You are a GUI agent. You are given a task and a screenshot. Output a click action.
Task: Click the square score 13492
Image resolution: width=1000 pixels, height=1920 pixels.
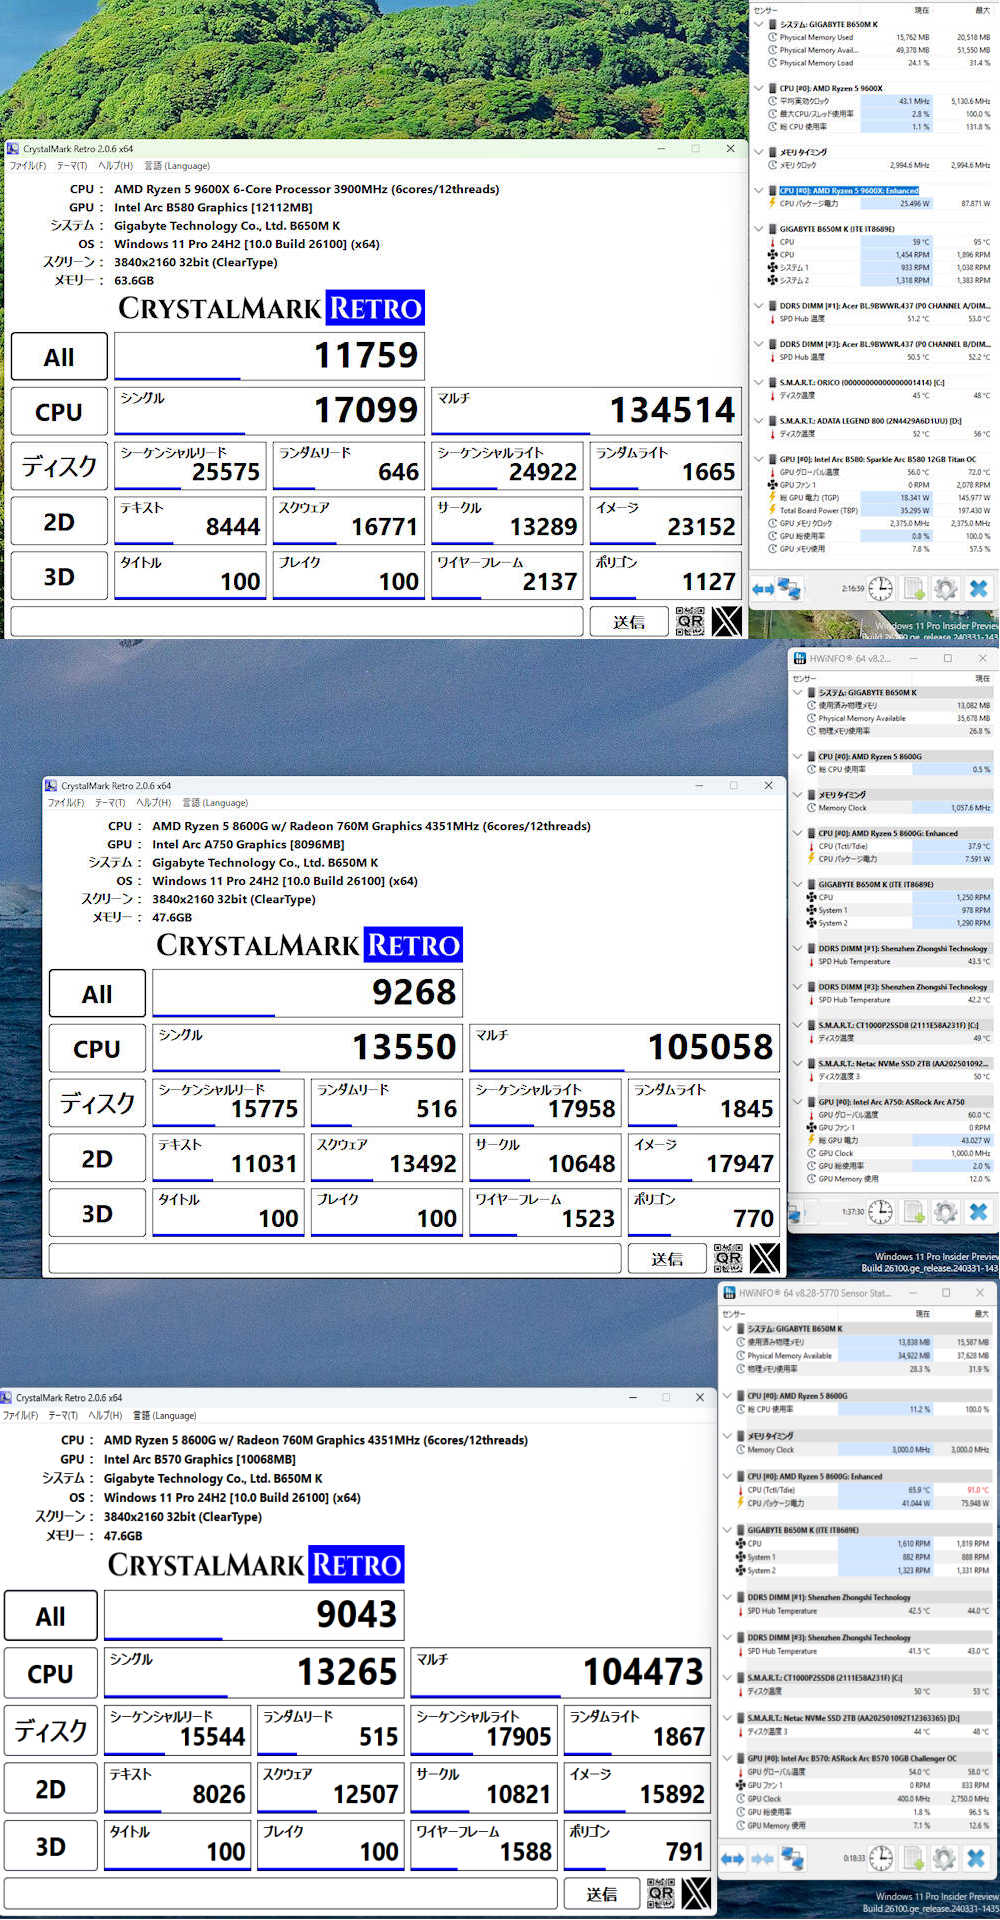coord(423,1164)
